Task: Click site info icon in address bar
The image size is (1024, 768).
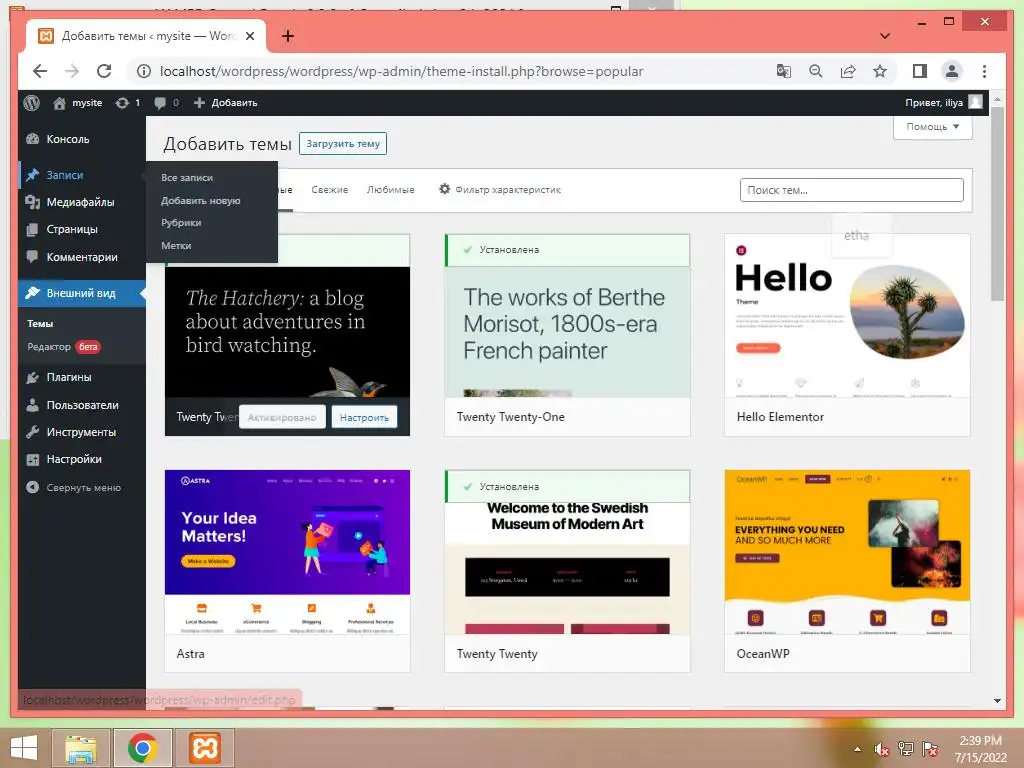Action: coord(144,71)
